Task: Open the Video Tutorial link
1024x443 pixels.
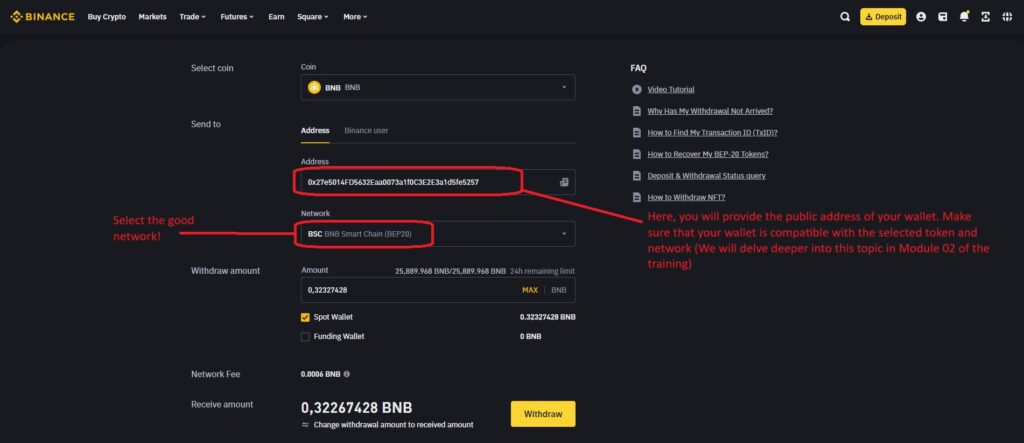Action: click(671, 90)
